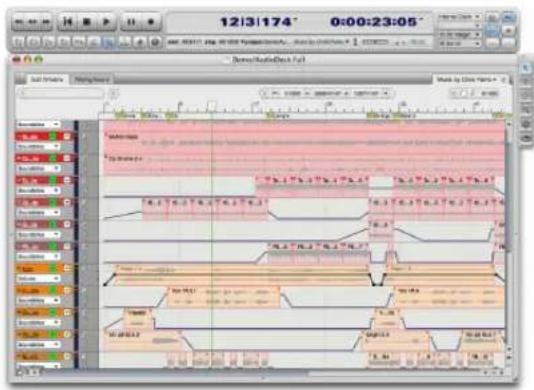Image resolution: width=534 pixels, height=390 pixels.
Task: Toggle play-enable on the second orange track
Action: pos(53,290)
